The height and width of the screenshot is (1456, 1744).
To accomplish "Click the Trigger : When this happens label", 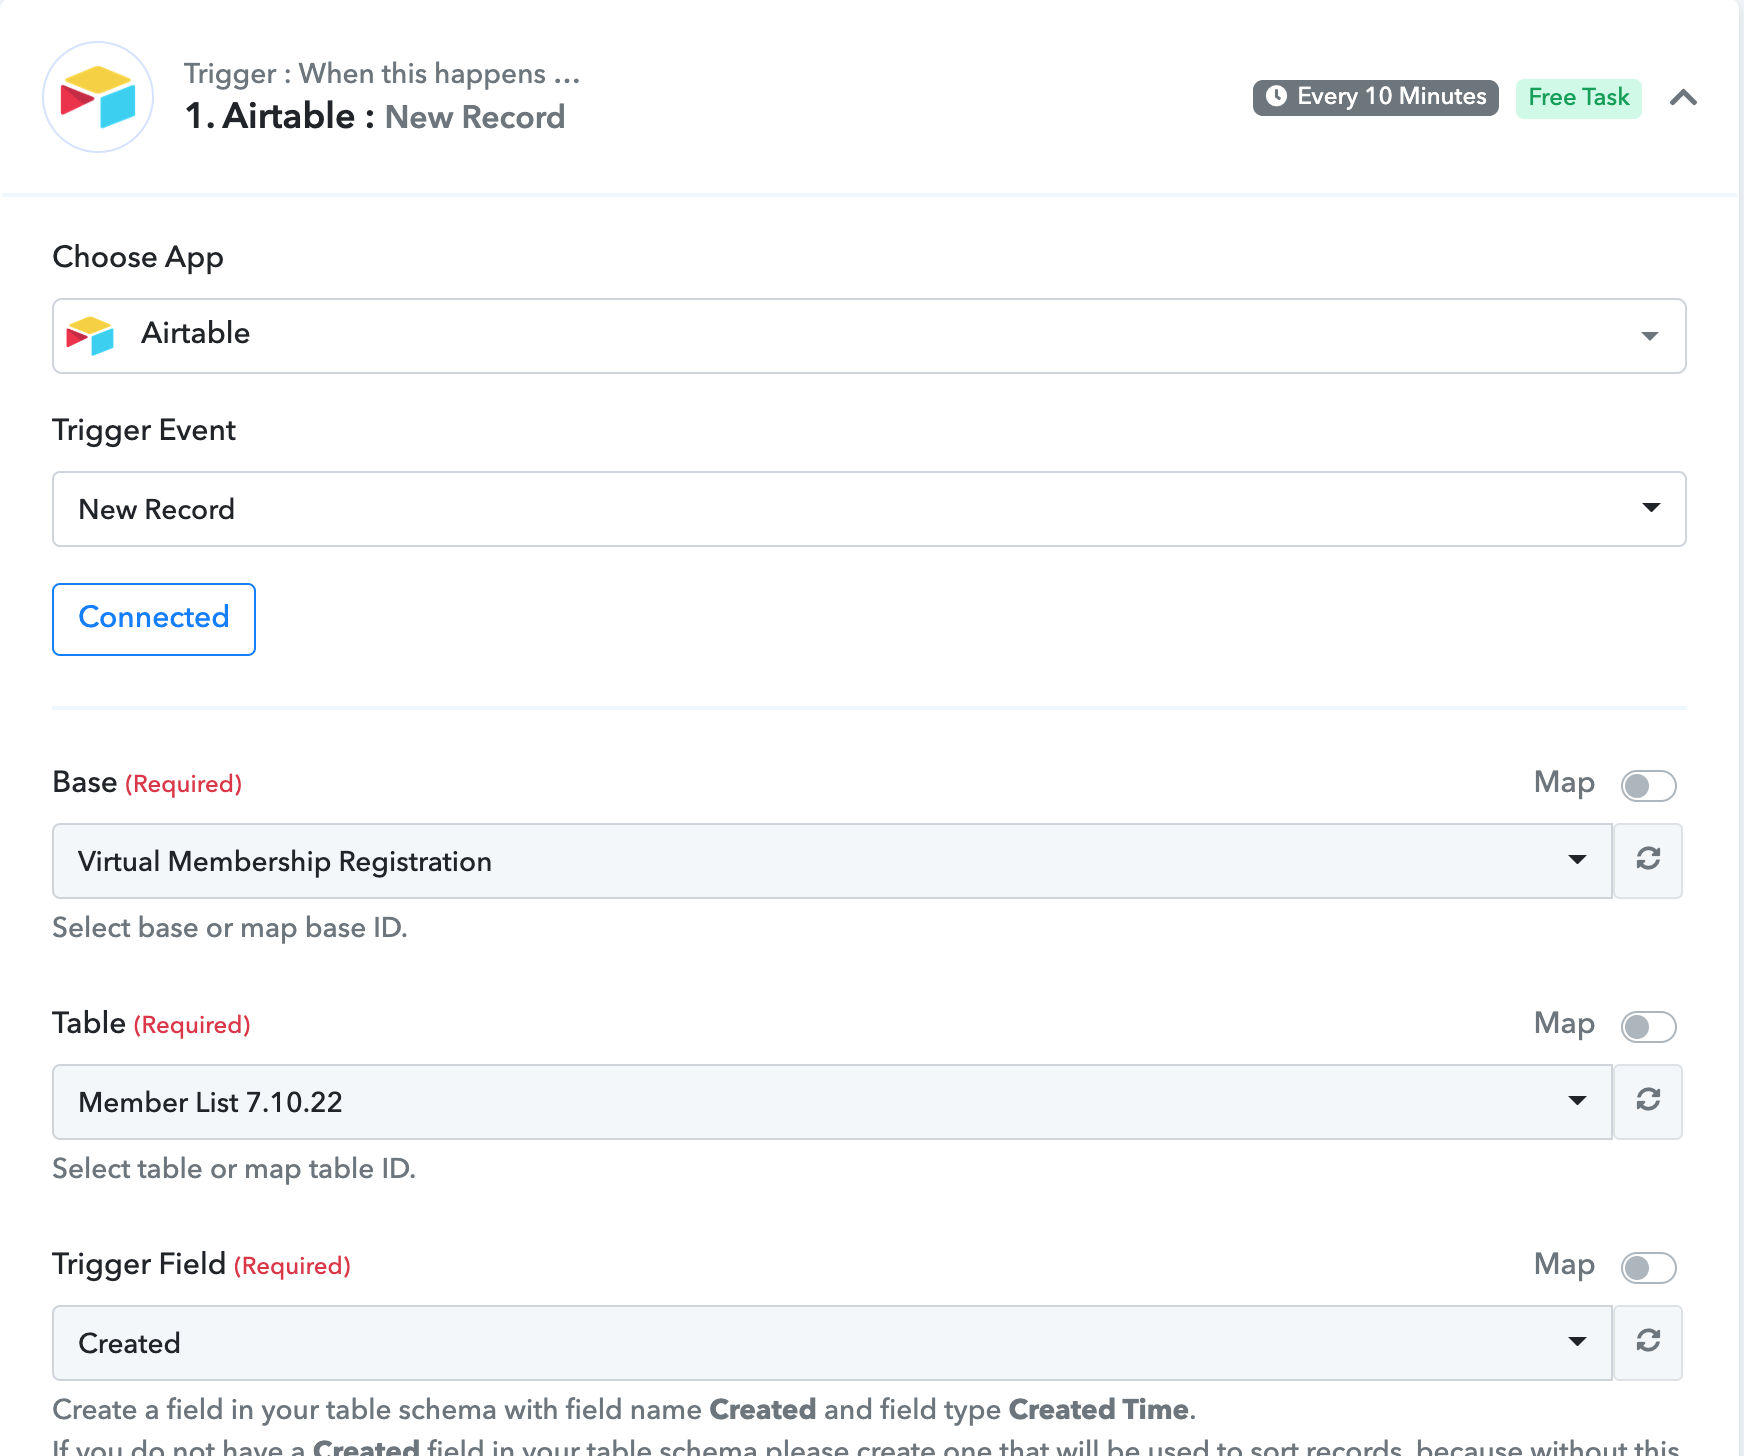I will [381, 73].
